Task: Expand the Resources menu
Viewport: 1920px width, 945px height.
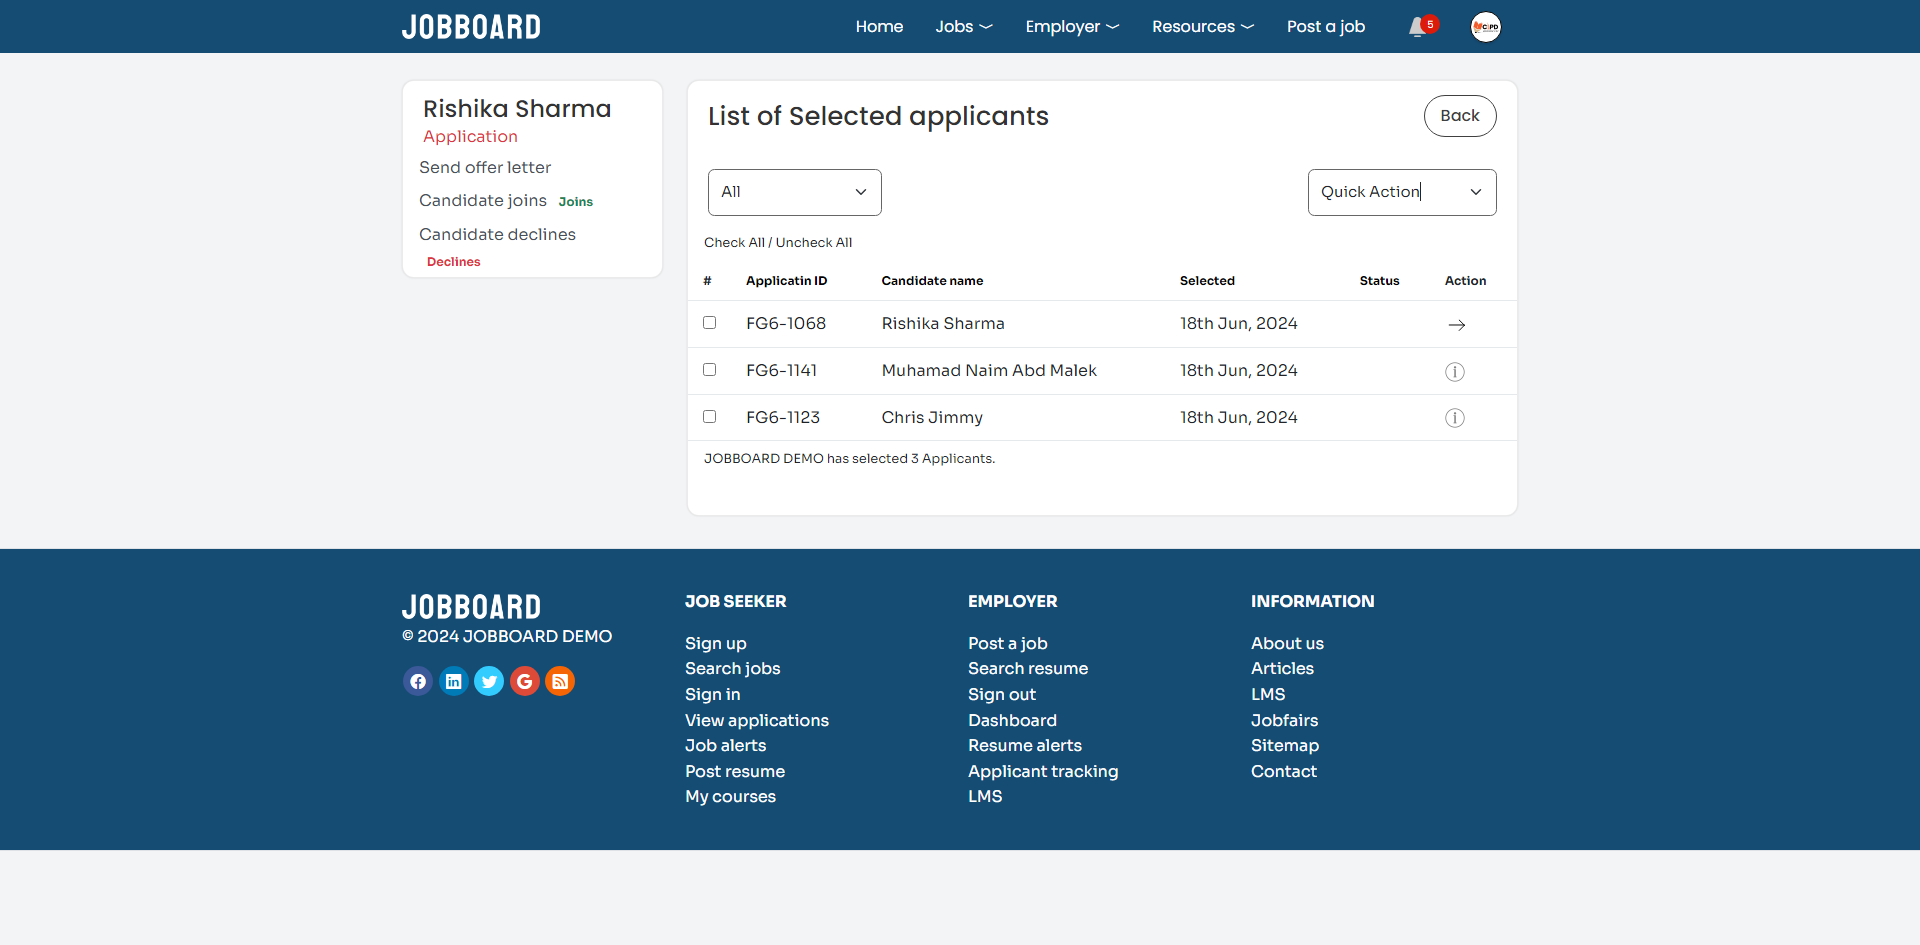Action: coord(1203,27)
